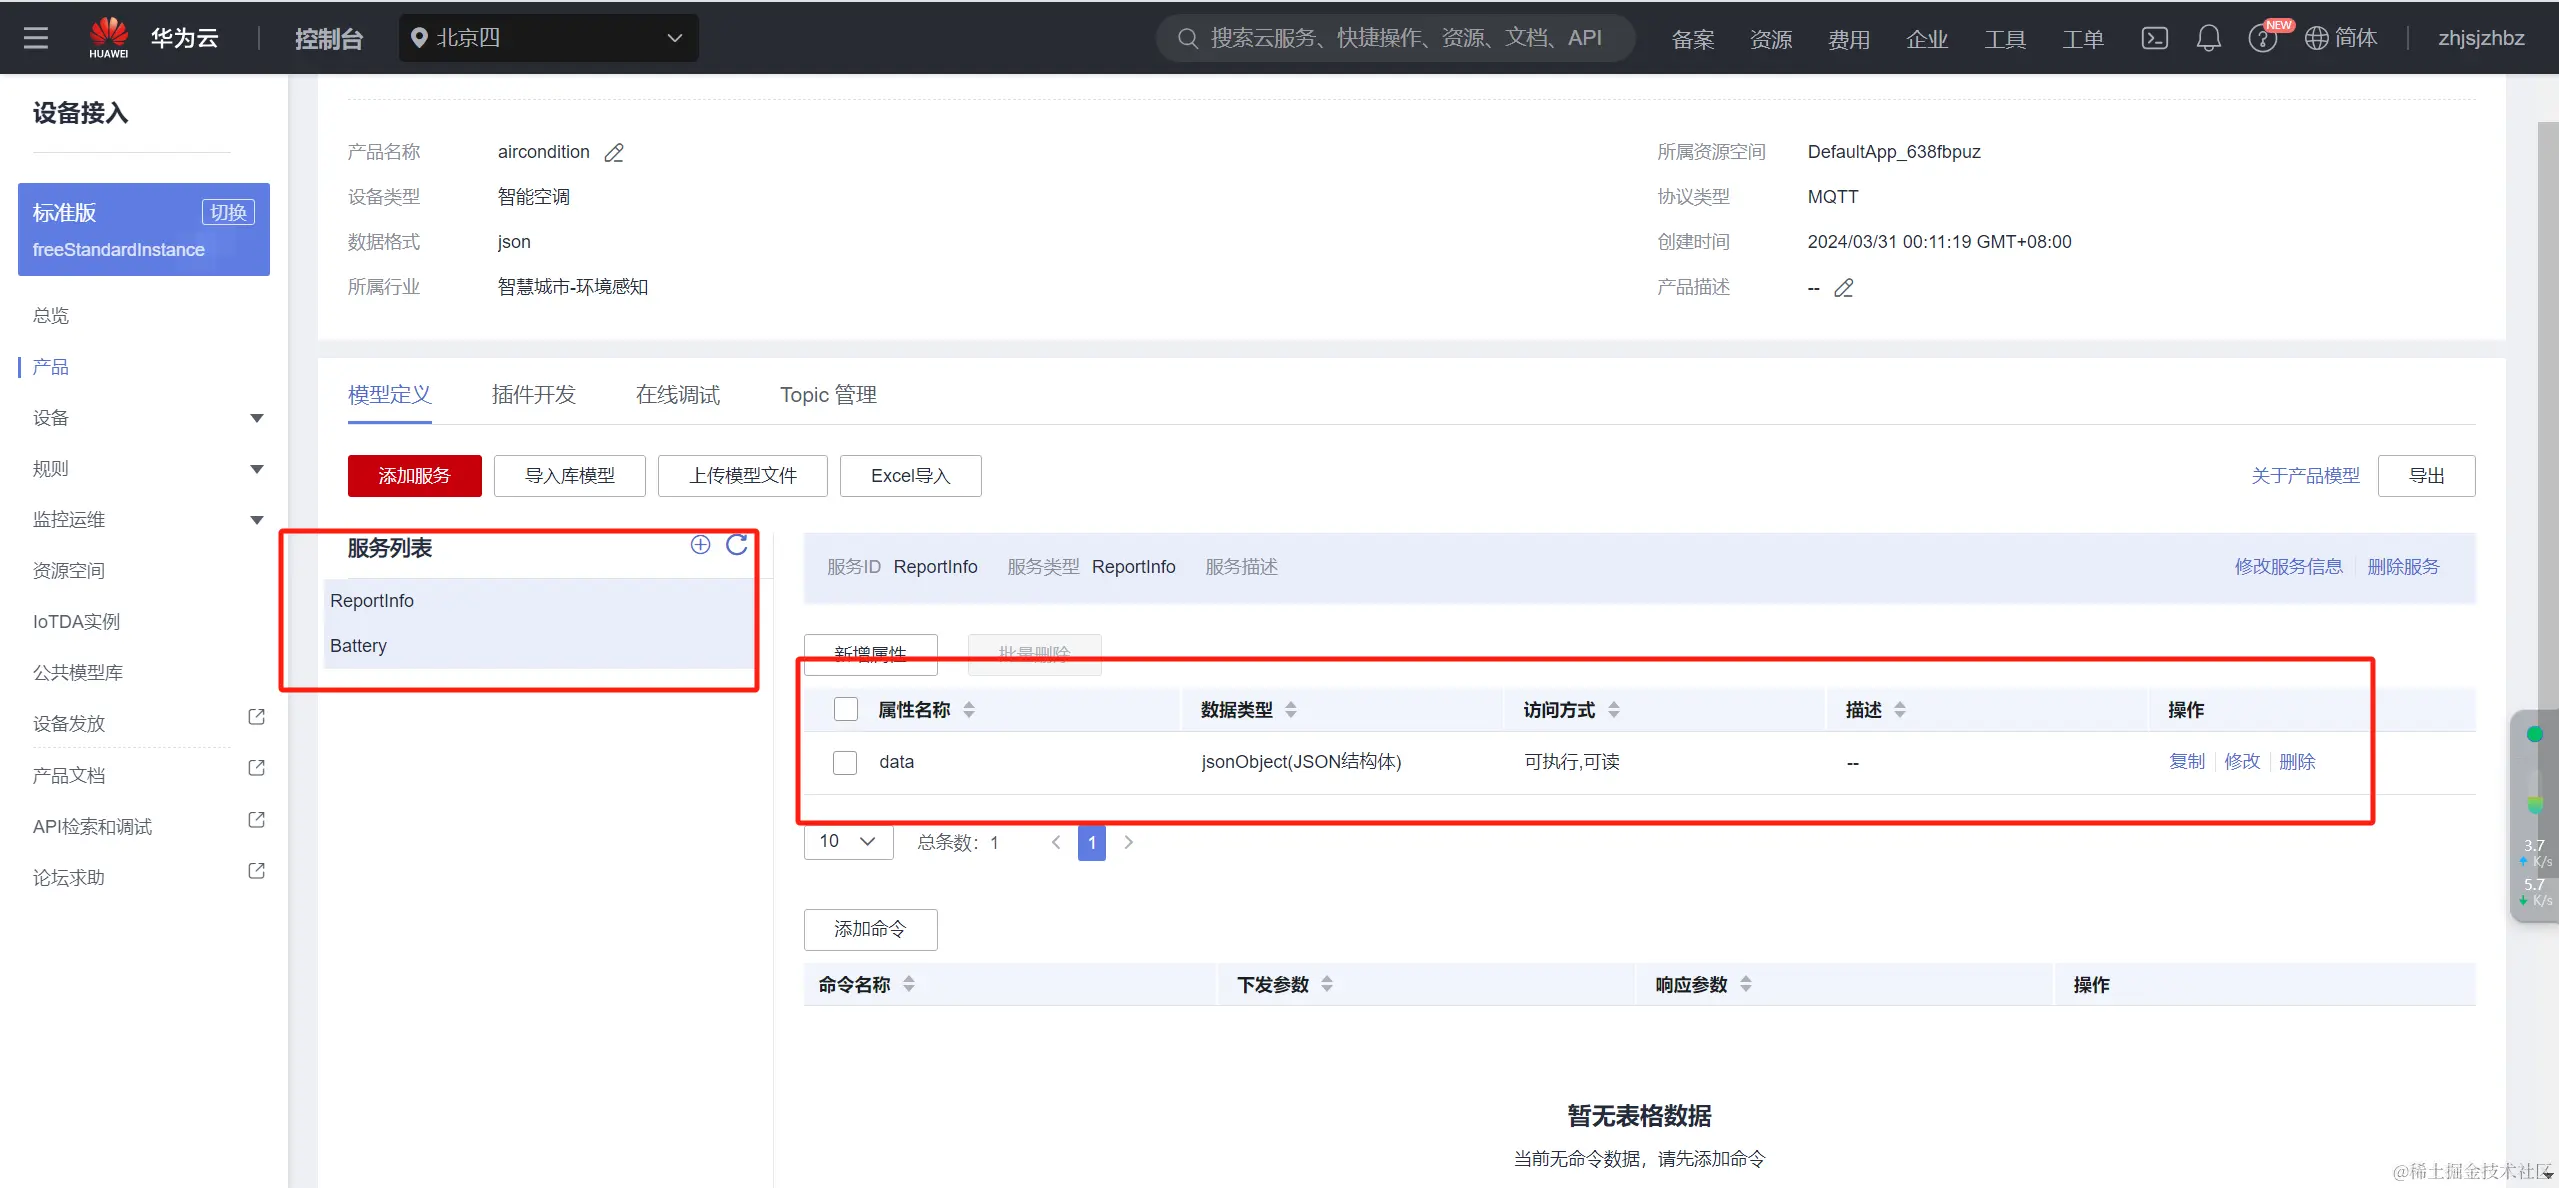
Task: Switch to the Topic 管理 tab
Action: point(828,395)
